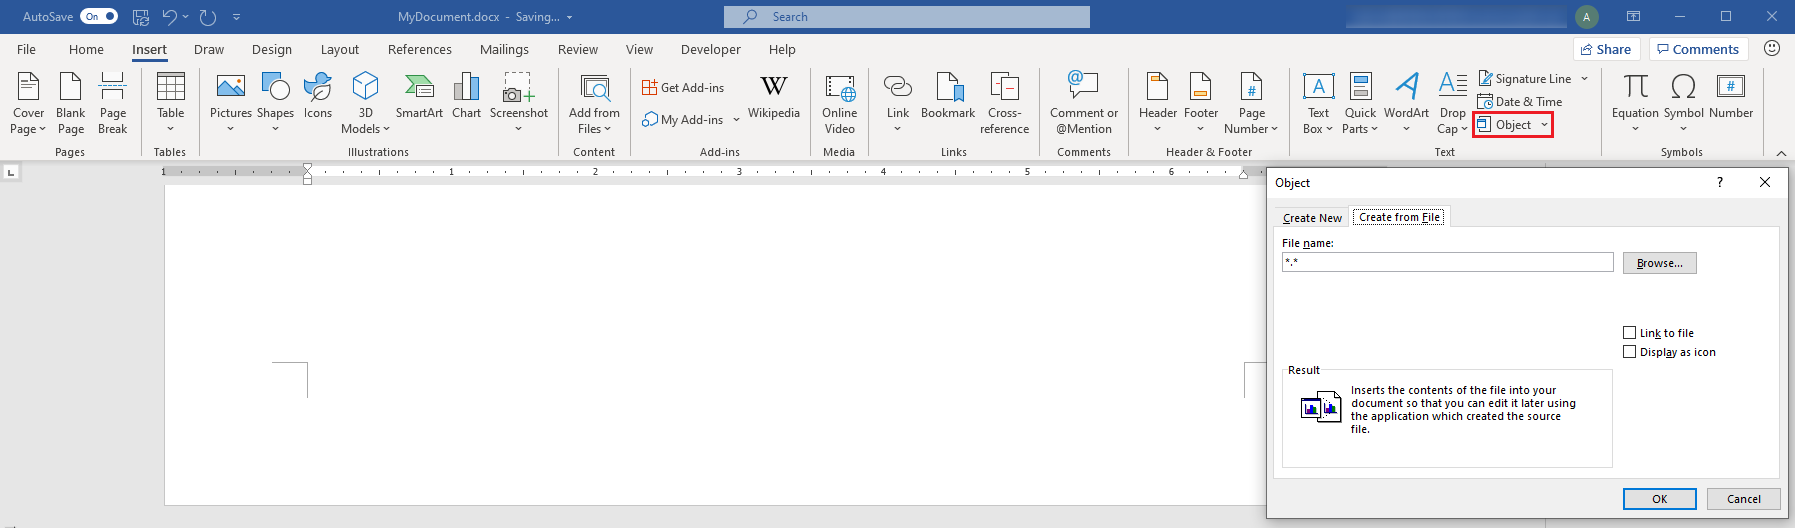Insert Icons graphic
Viewport: 1795px width, 528px height.
pyautogui.click(x=318, y=97)
